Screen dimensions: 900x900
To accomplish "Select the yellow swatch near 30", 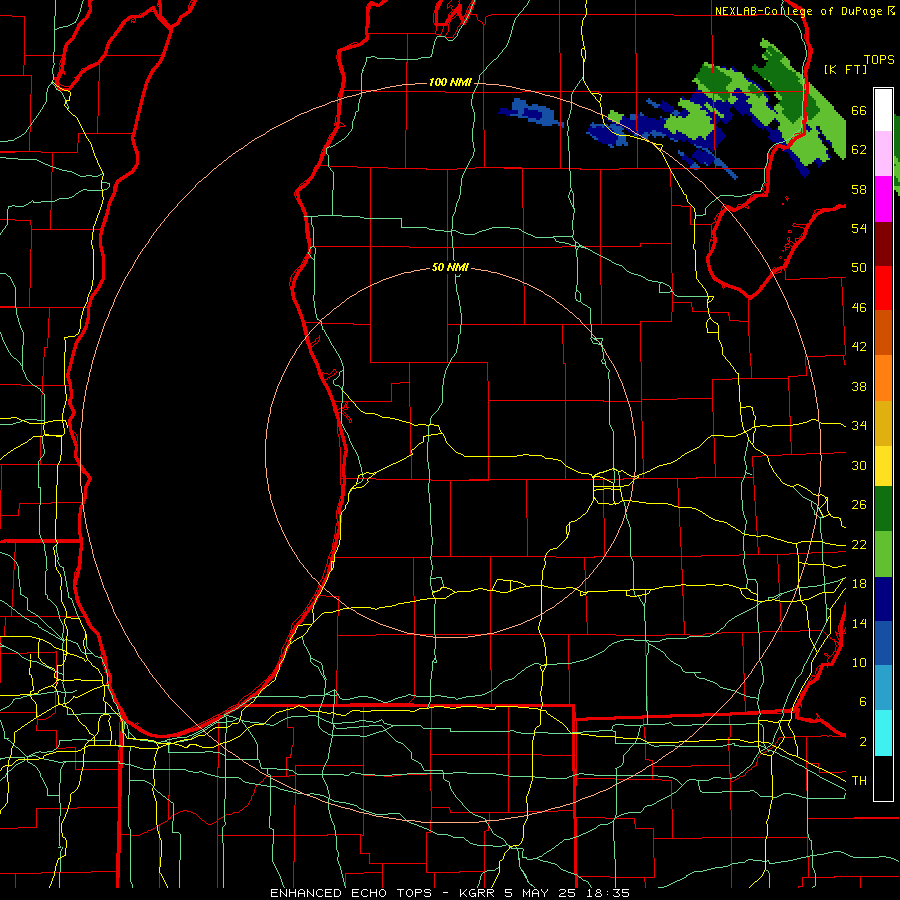I will [x=883, y=466].
